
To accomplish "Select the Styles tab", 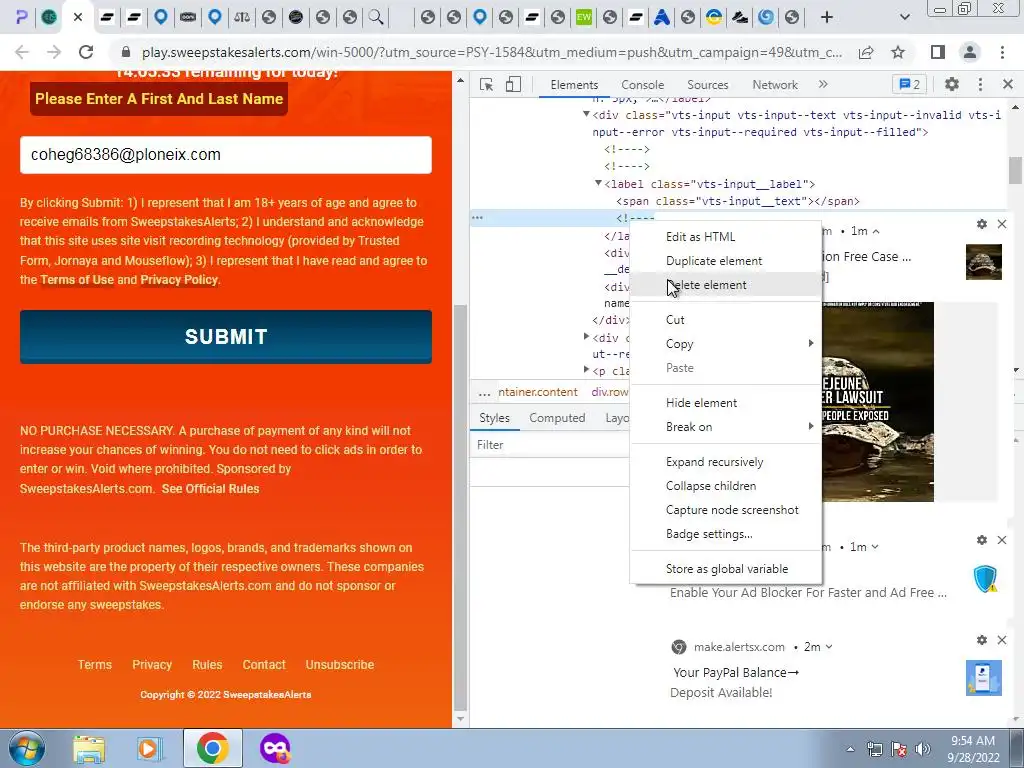I will 494,418.
